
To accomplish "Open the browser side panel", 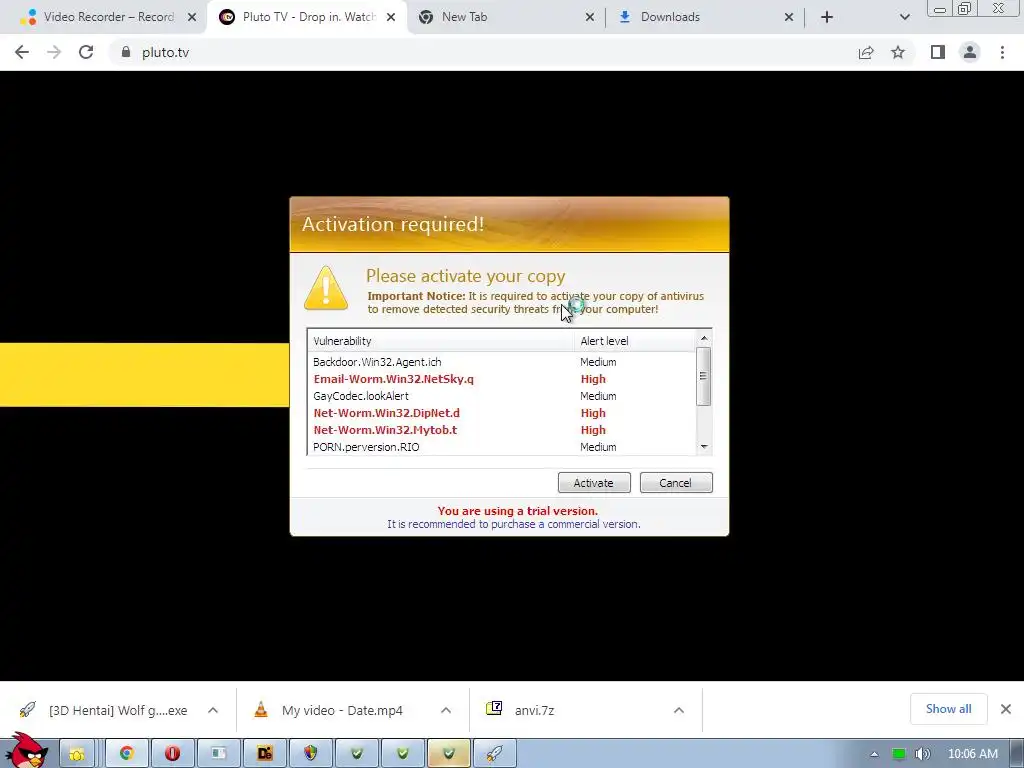I will click(x=938, y=52).
